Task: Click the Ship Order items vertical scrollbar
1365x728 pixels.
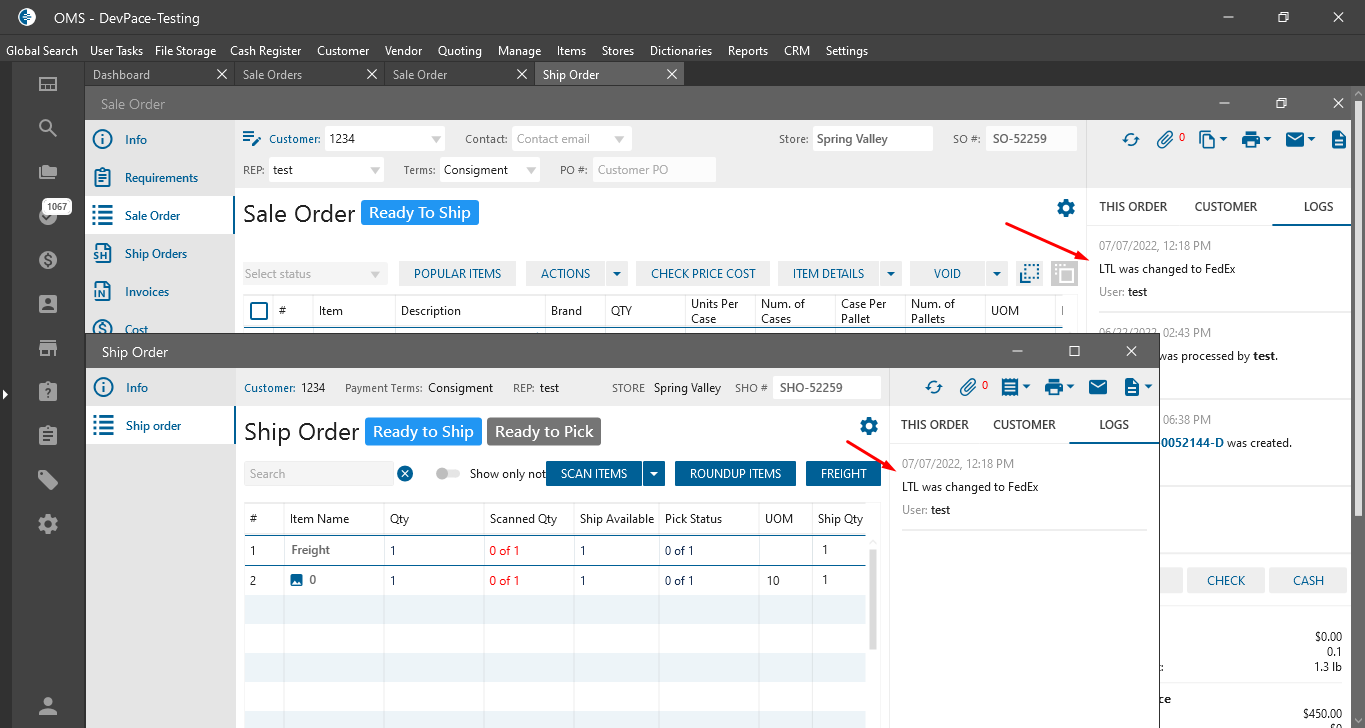Action: tap(872, 600)
